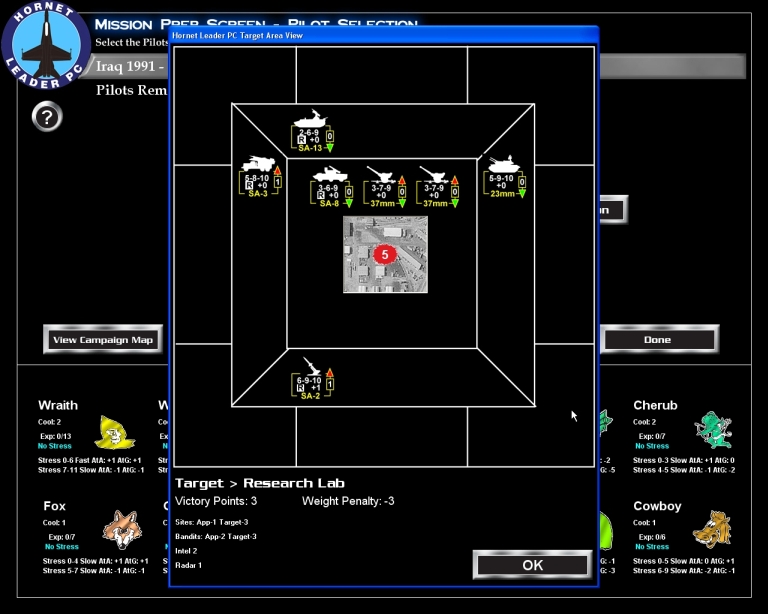Select the SA-8 vehicle unit

331,187
